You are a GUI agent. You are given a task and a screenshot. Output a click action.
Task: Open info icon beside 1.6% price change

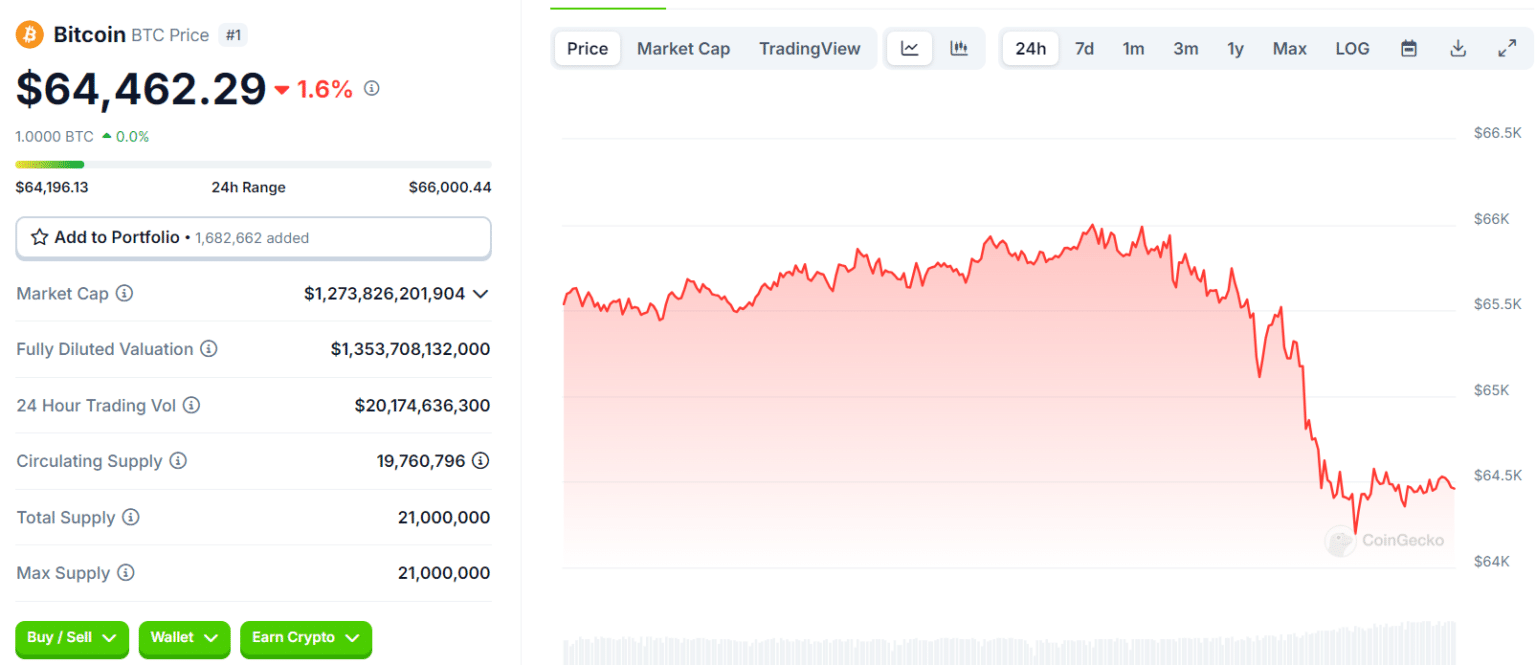click(x=372, y=88)
